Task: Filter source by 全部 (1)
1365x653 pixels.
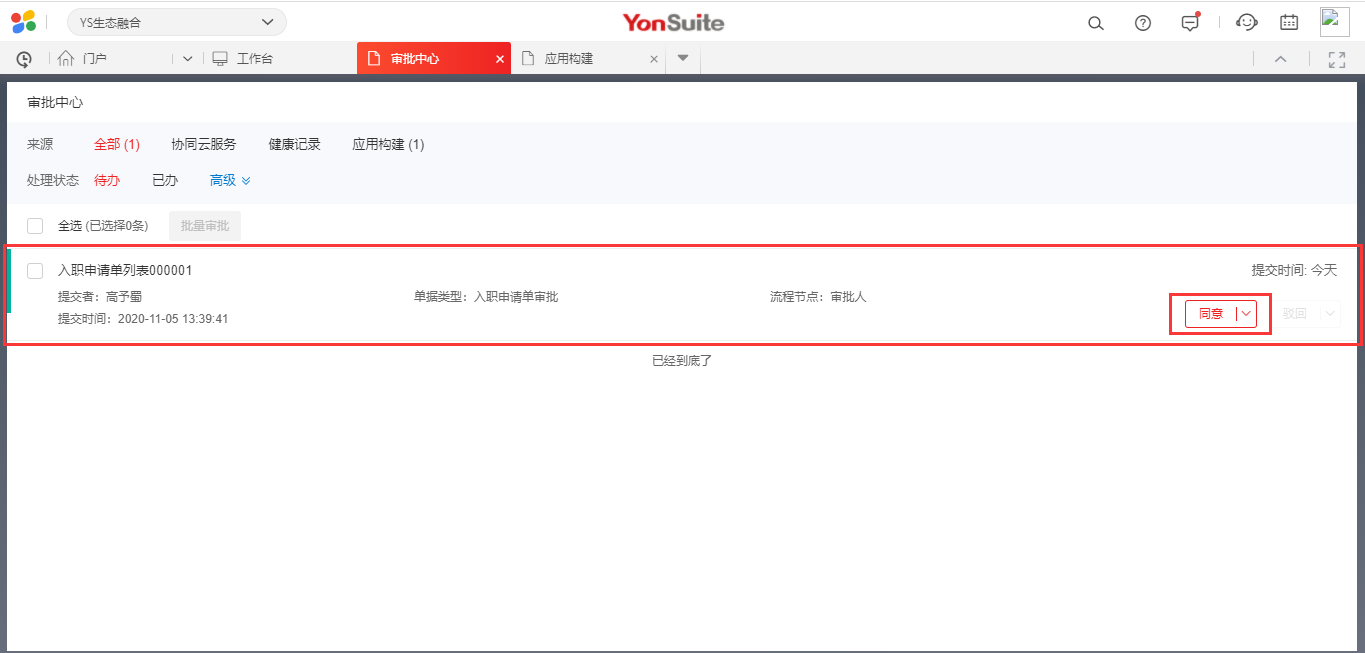Action: 117,144
